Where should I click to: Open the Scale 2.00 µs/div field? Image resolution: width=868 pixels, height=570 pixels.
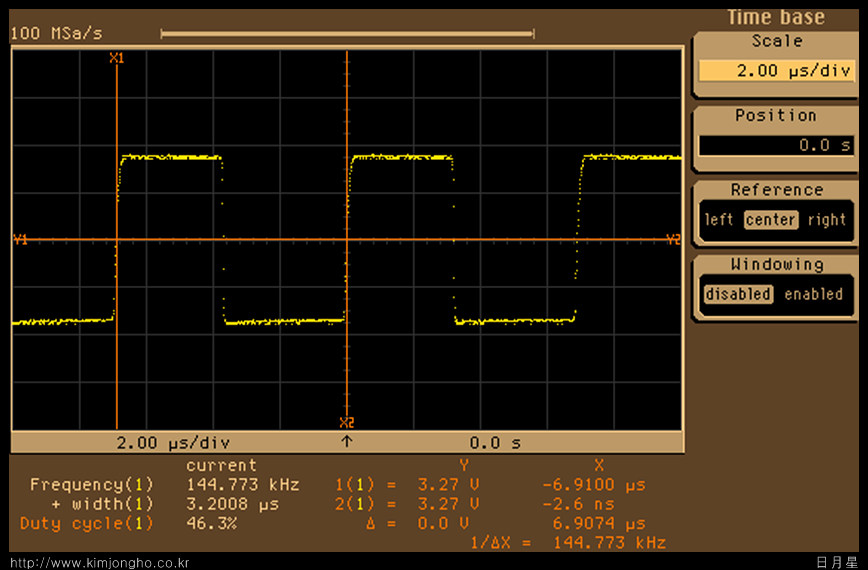(x=776, y=71)
